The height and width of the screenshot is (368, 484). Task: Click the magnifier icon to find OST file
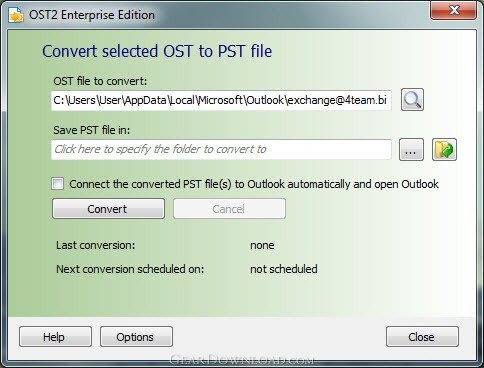click(412, 100)
